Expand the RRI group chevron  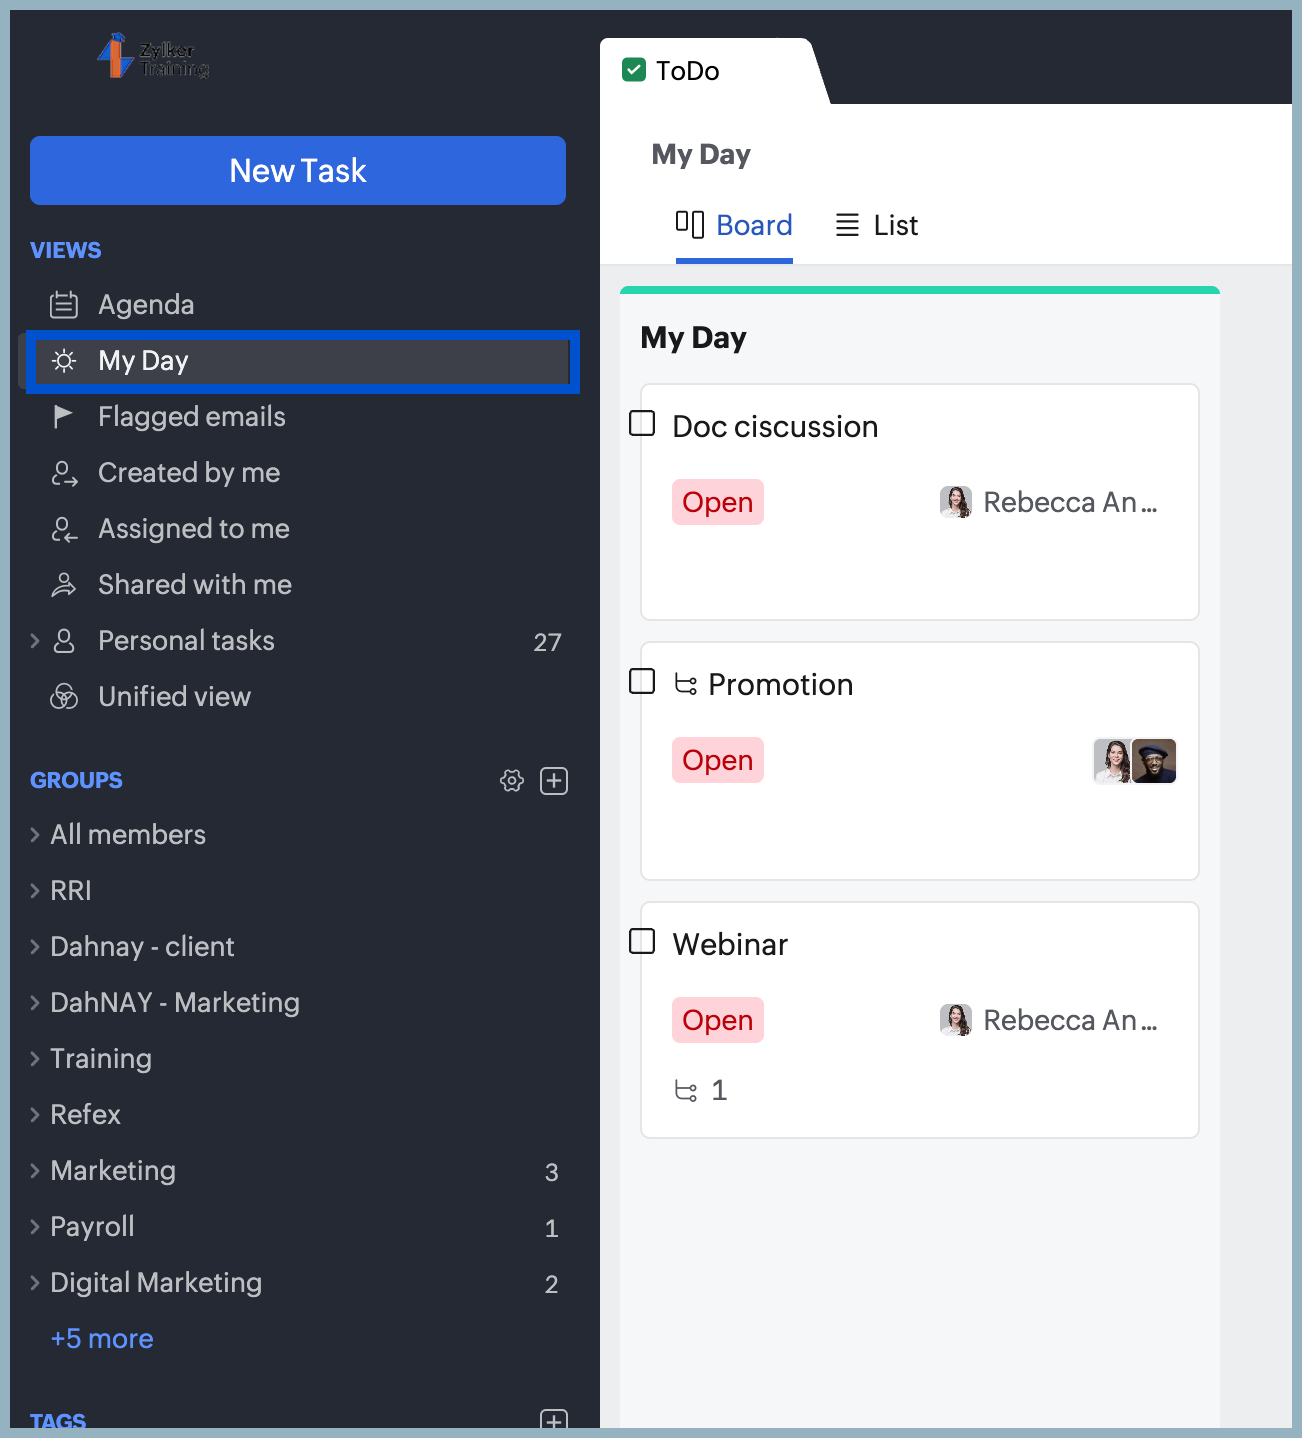(x=35, y=891)
